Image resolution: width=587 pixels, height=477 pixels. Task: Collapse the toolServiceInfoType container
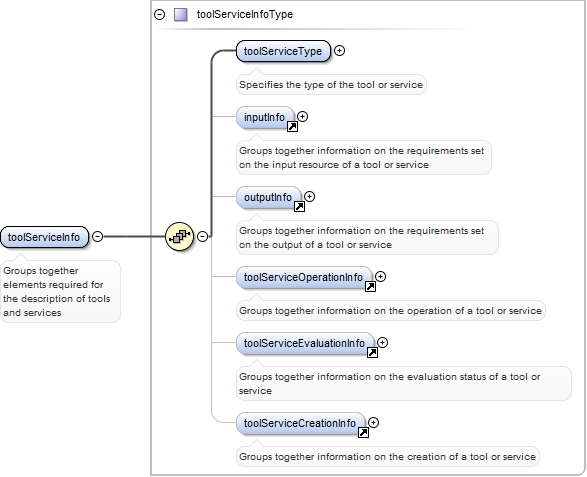159,15
